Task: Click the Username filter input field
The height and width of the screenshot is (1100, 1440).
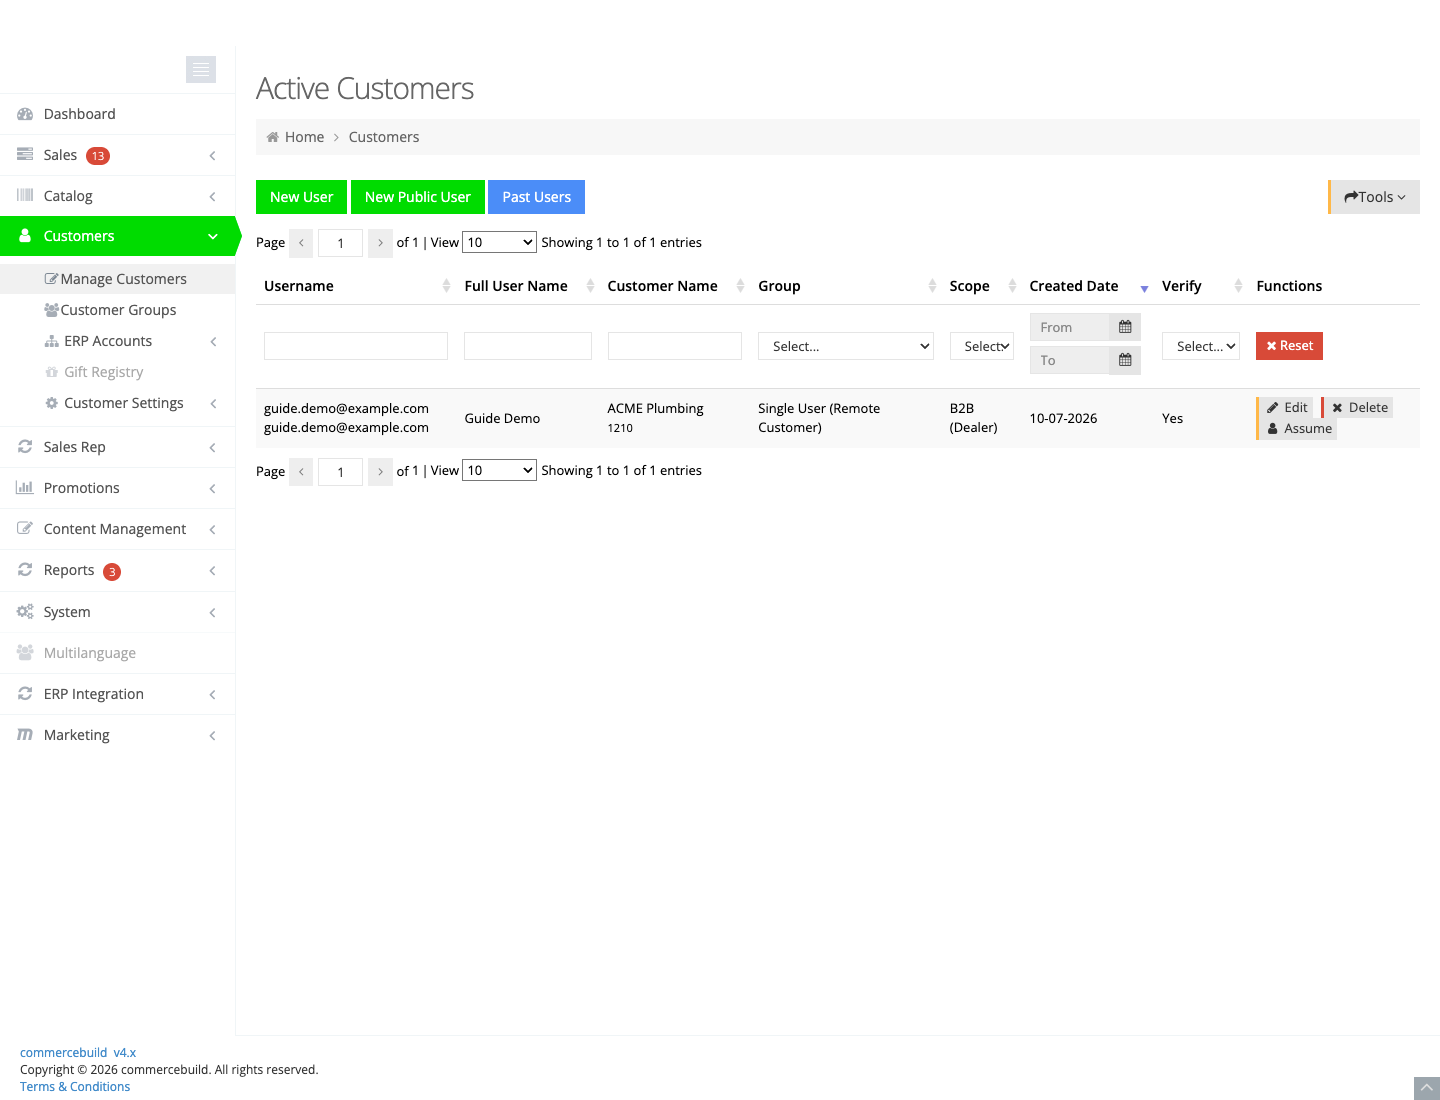Action: (356, 346)
